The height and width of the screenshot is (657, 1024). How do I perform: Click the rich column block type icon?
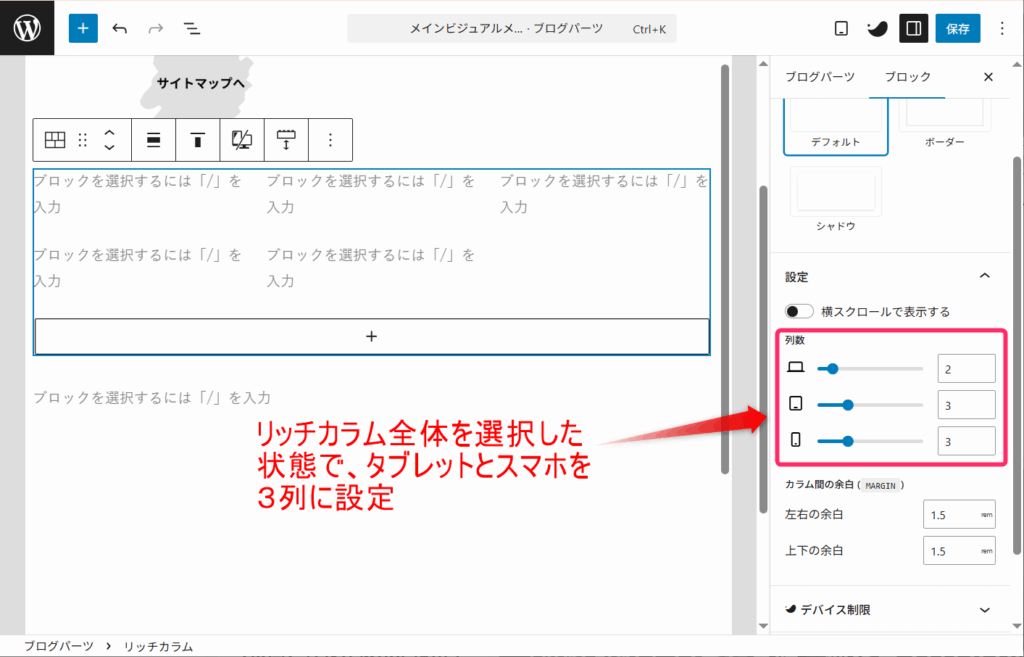pyautogui.click(x=55, y=140)
